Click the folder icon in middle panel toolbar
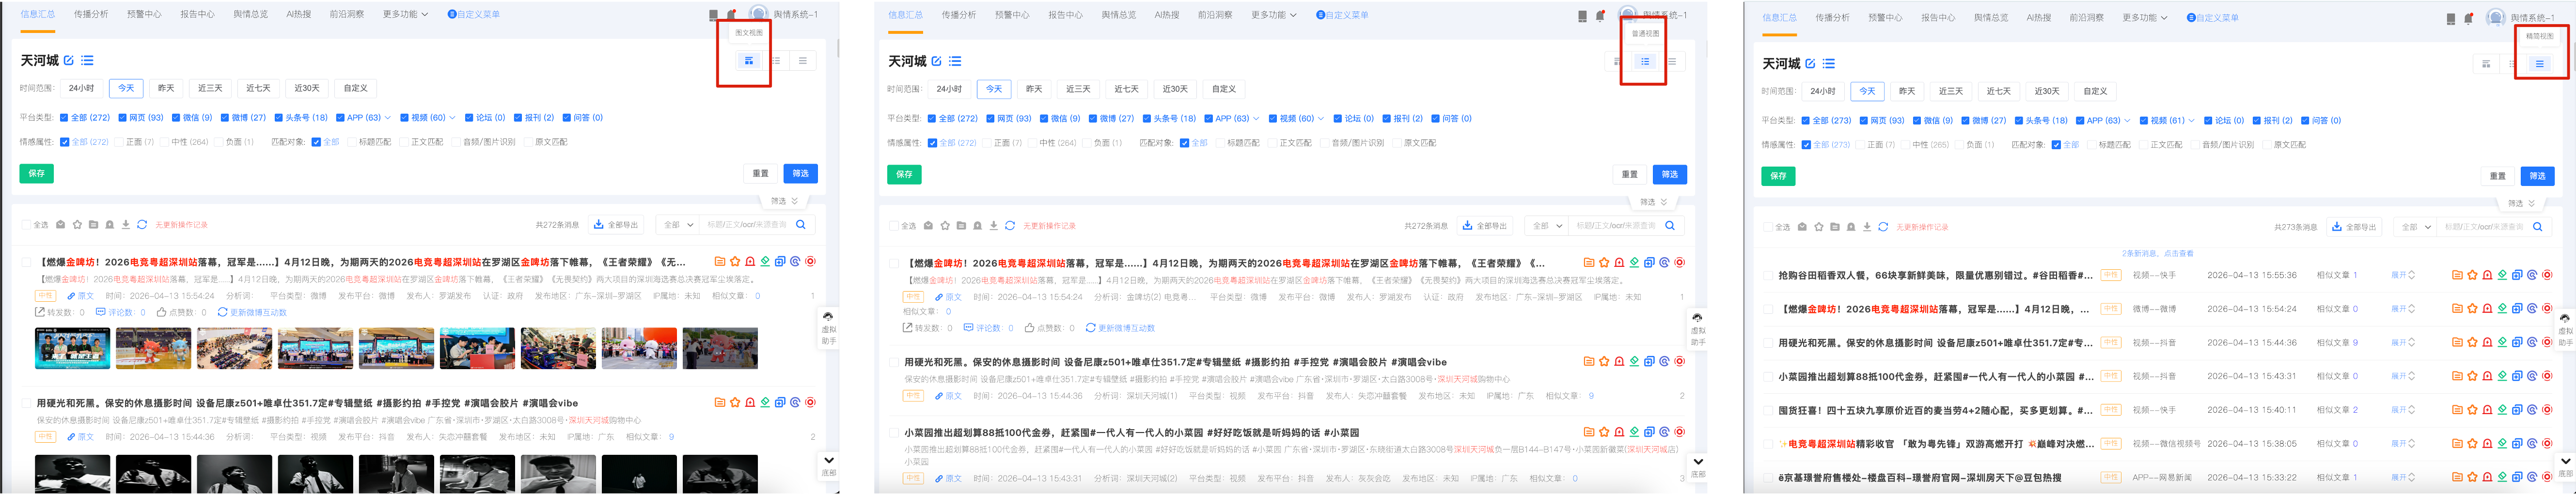The image size is (2576, 495). point(961,226)
